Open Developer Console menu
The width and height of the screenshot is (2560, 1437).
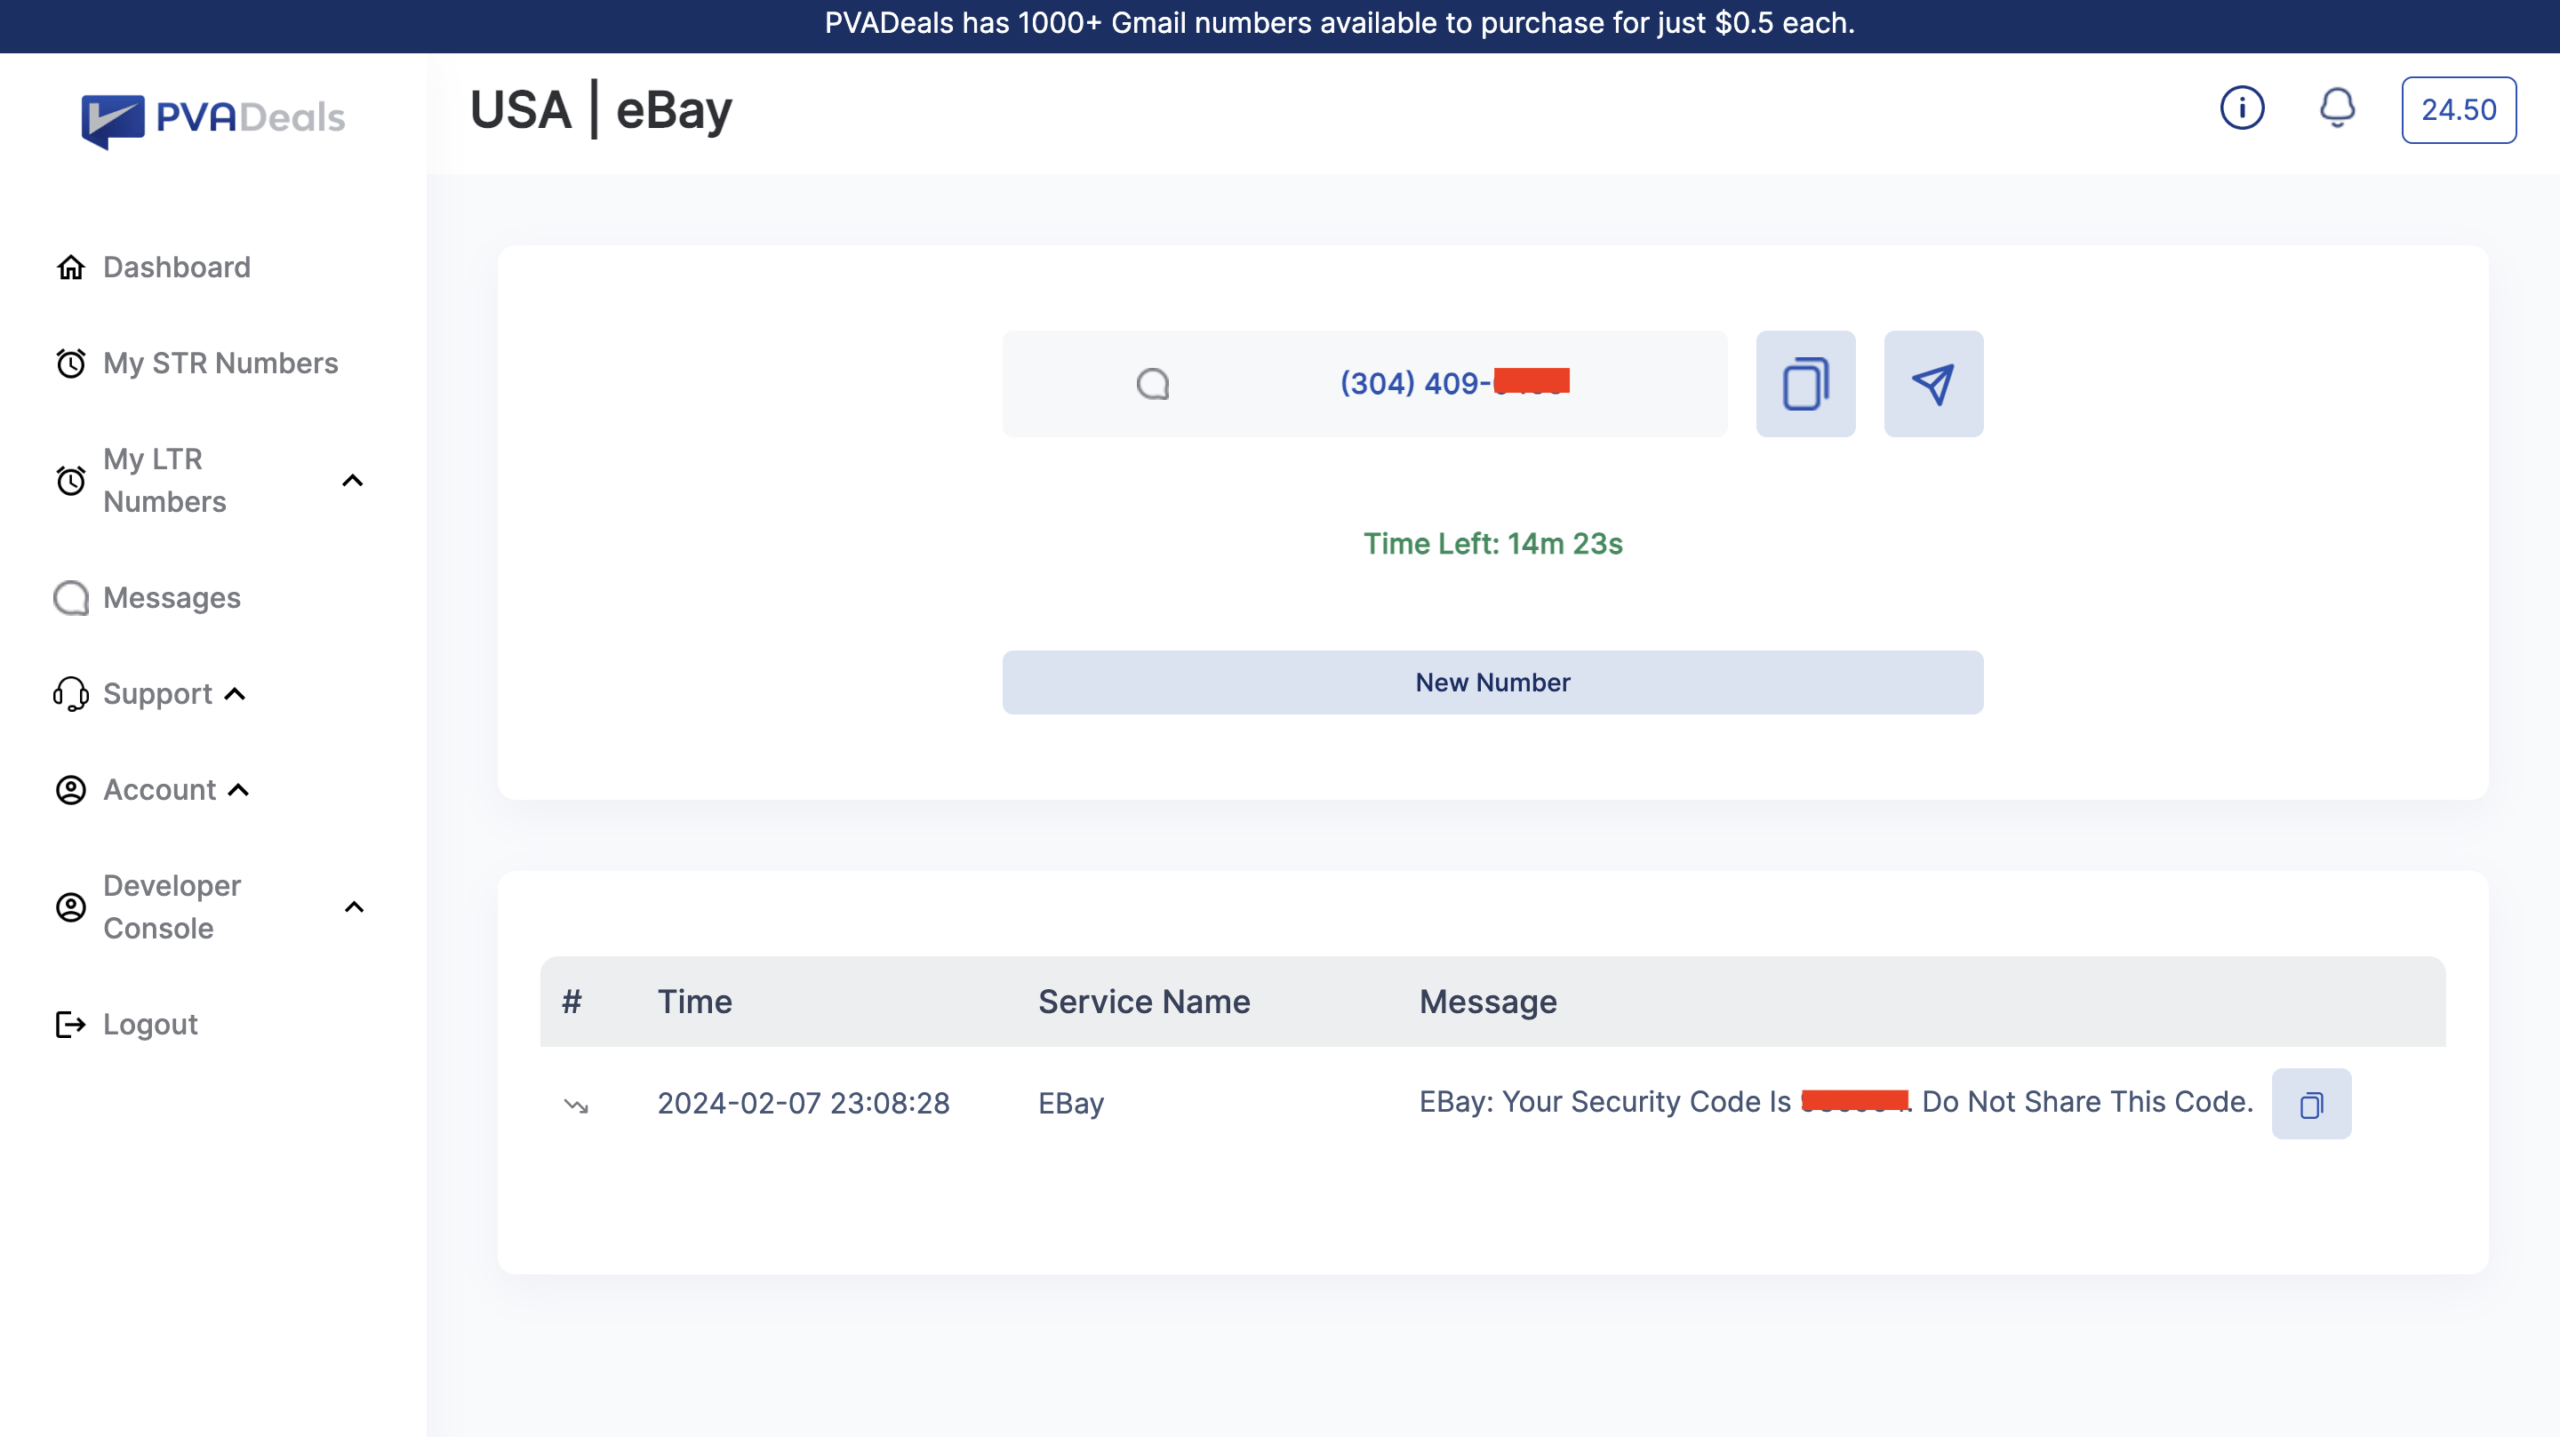click(x=172, y=907)
